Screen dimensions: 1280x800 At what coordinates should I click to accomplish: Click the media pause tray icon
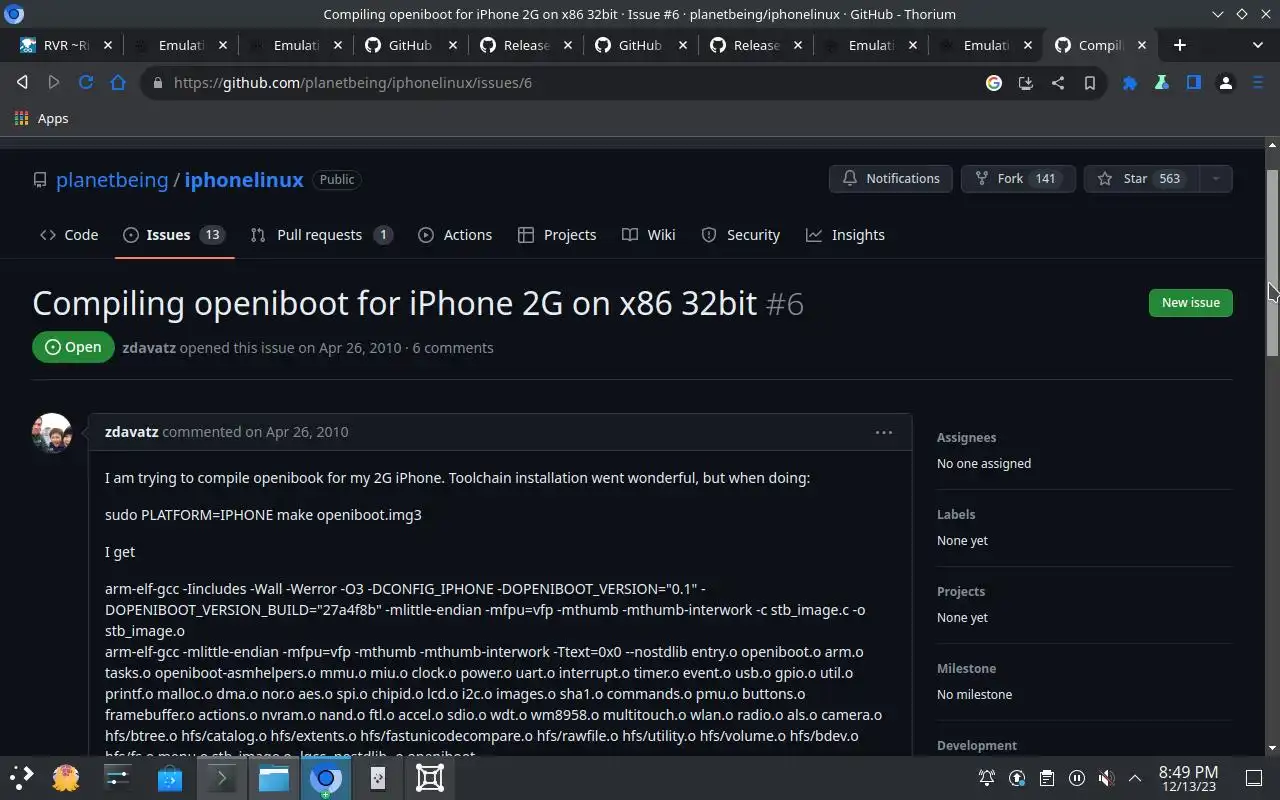1077,778
